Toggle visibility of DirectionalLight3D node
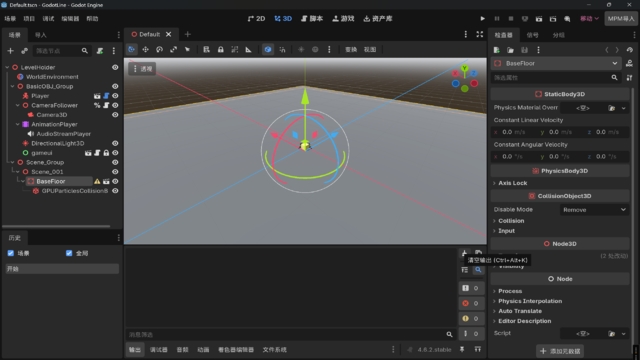The width and height of the screenshot is (640, 360). point(115,143)
